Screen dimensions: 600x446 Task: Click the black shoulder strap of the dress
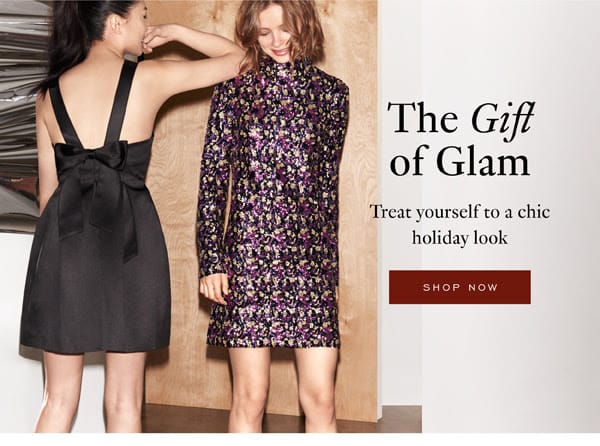pyautogui.click(x=122, y=103)
